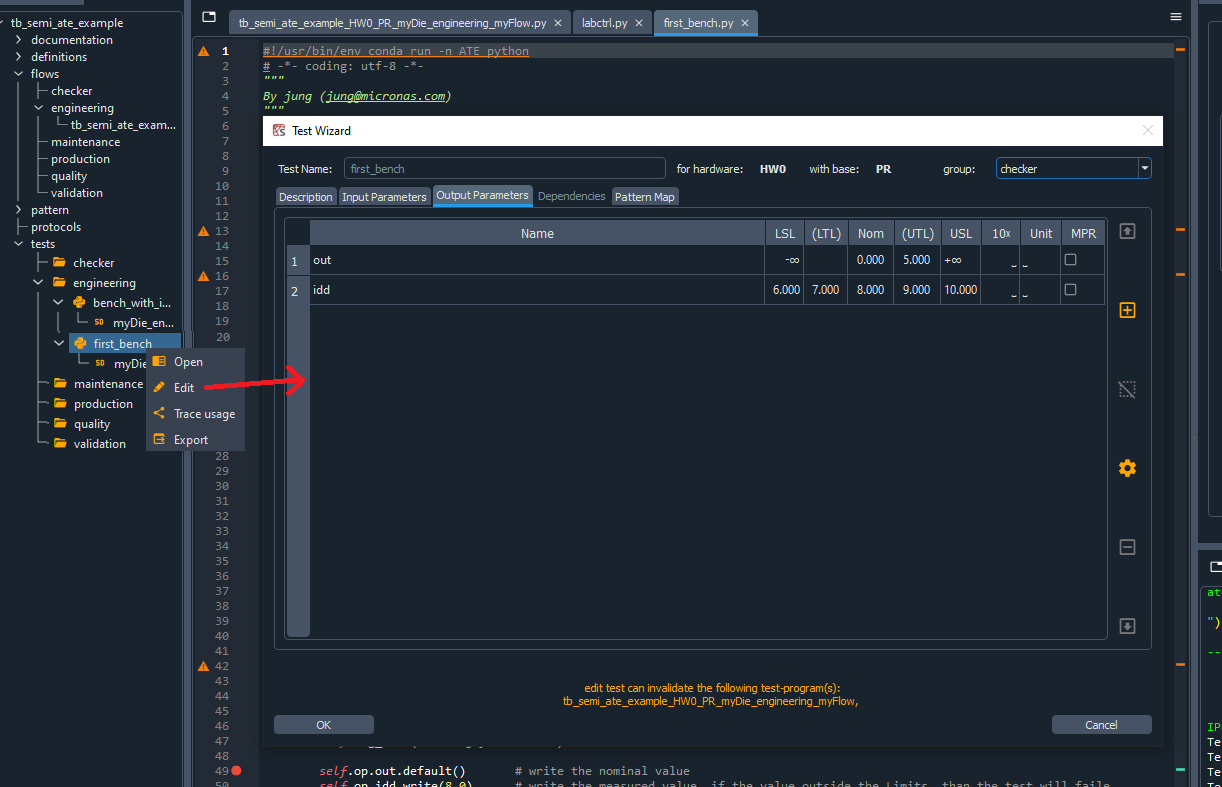Click the Nom cell showing 8.000

(x=871, y=290)
